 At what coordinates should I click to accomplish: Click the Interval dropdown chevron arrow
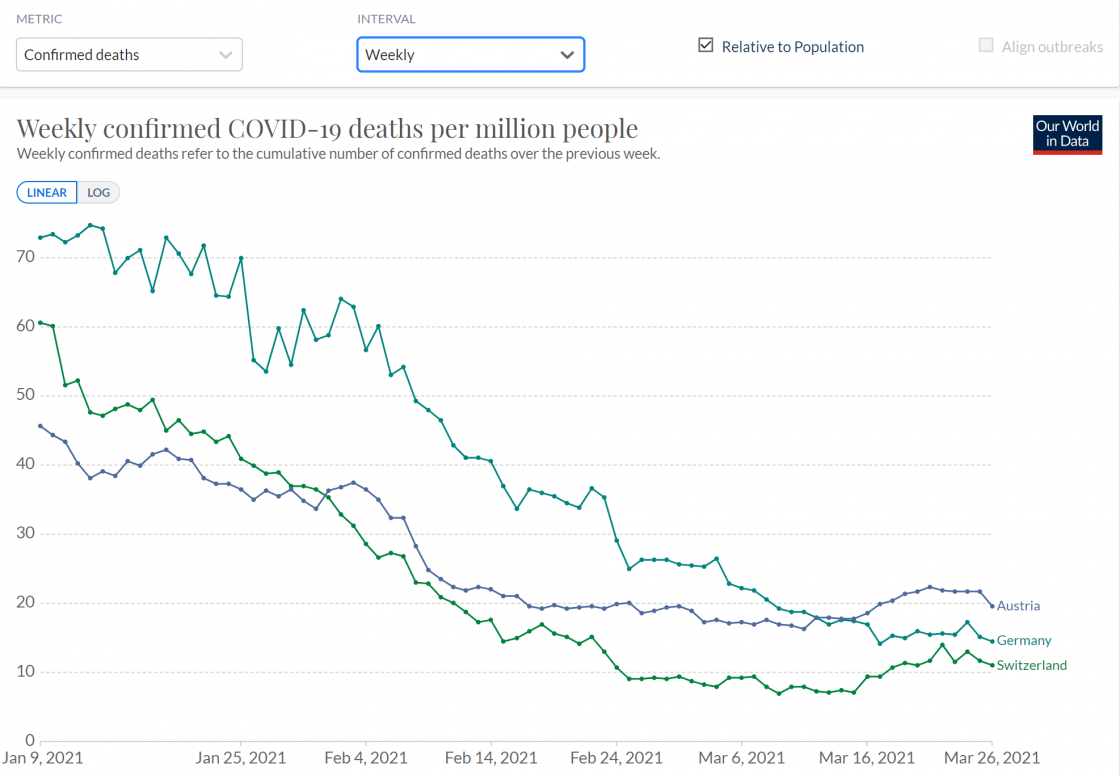(567, 55)
